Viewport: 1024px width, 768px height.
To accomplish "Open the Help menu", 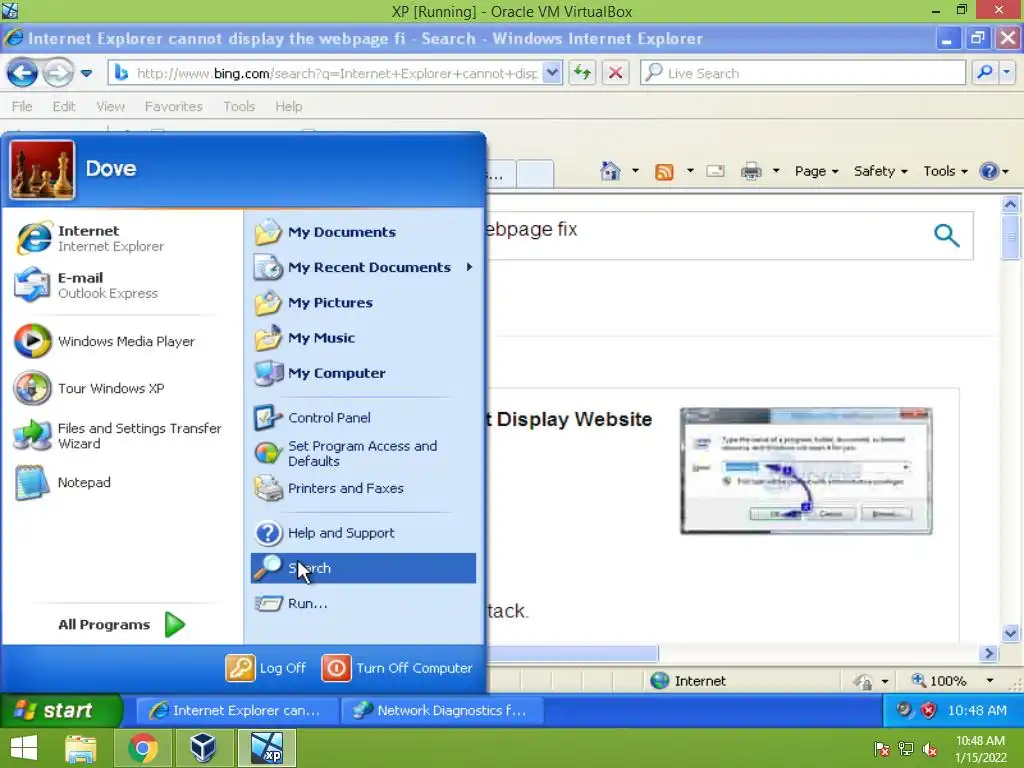I will click(289, 106).
